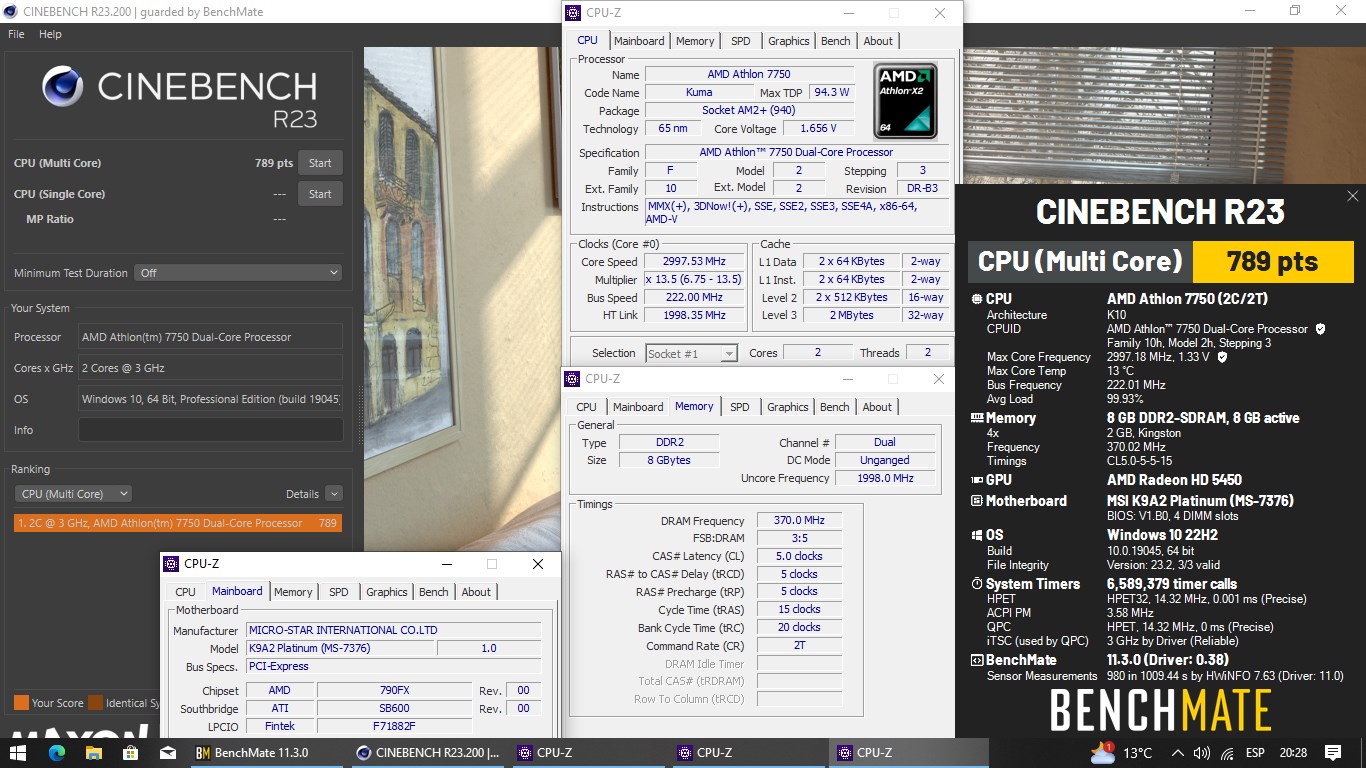Image resolution: width=1366 pixels, height=768 pixels.
Task: Open the Minimum Test Duration dropdown
Action: 239,273
